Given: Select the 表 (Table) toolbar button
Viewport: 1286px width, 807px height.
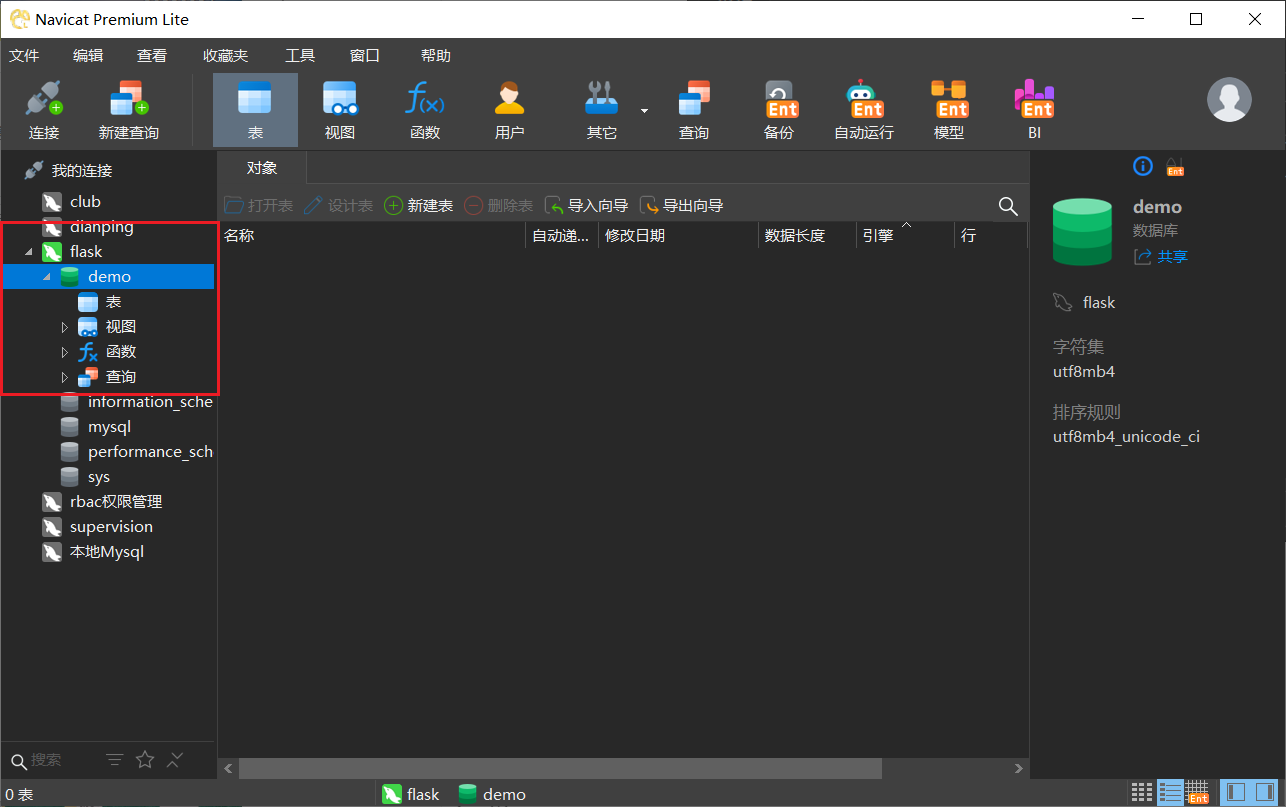Looking at the screenshot, I should 255,110.
